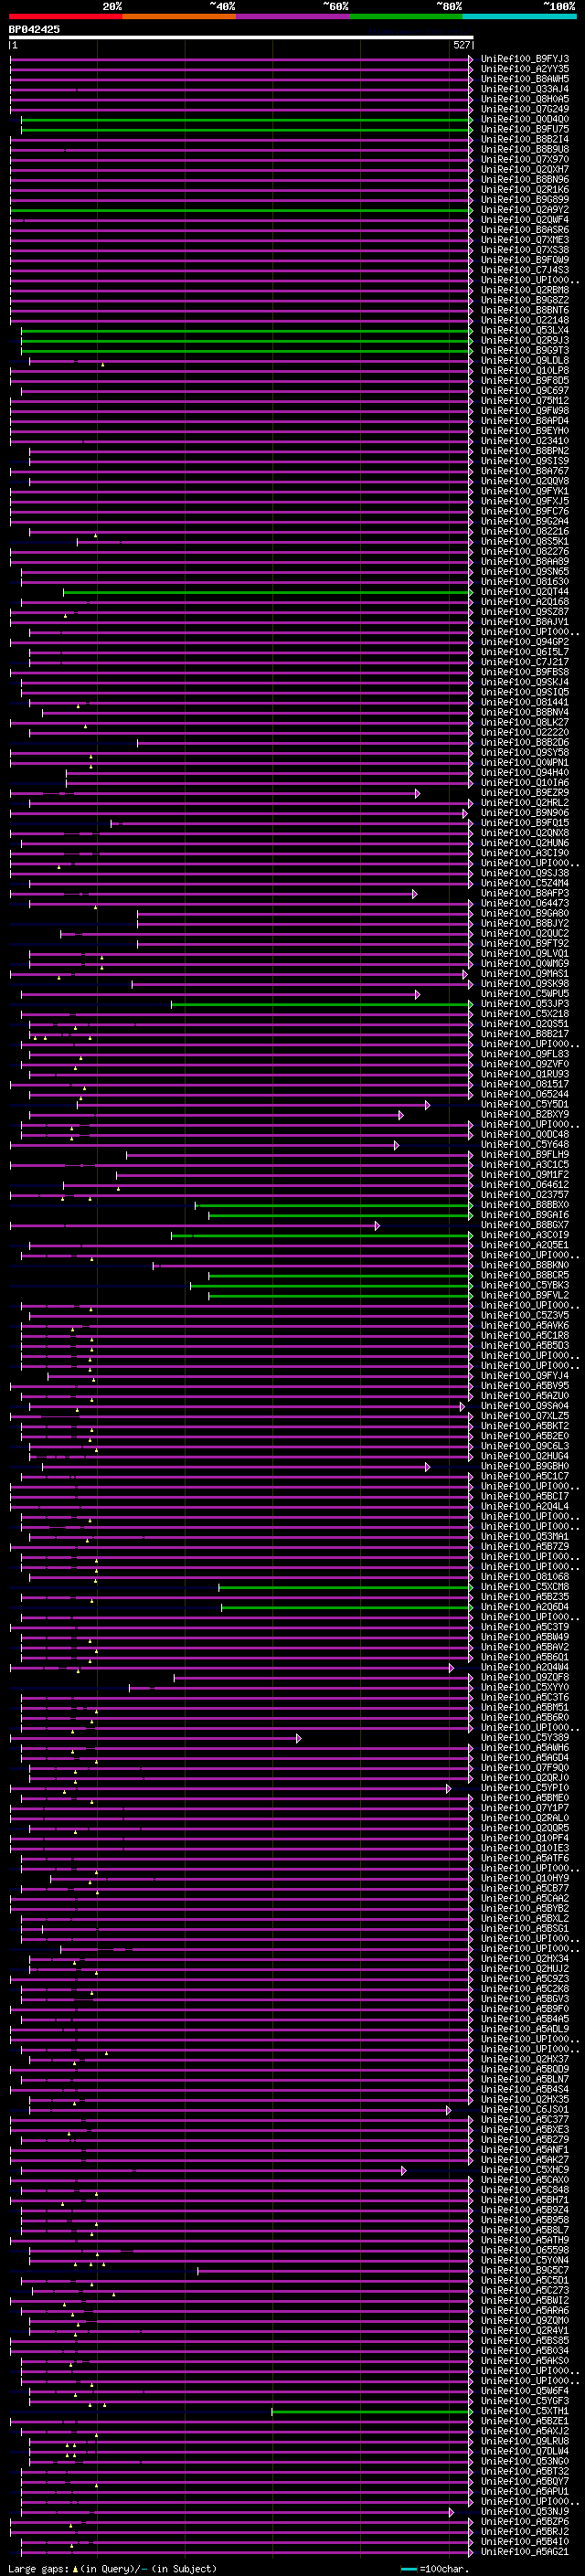Click the end arrowhead of the B9EZR9 alignment

point(417,793)
